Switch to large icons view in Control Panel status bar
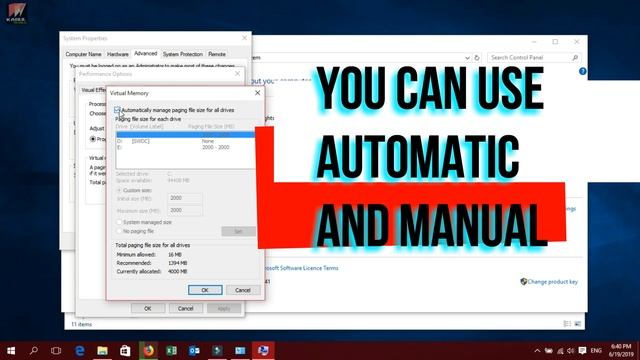The width and height of the screenshot is (640, 360). (578, 324)
